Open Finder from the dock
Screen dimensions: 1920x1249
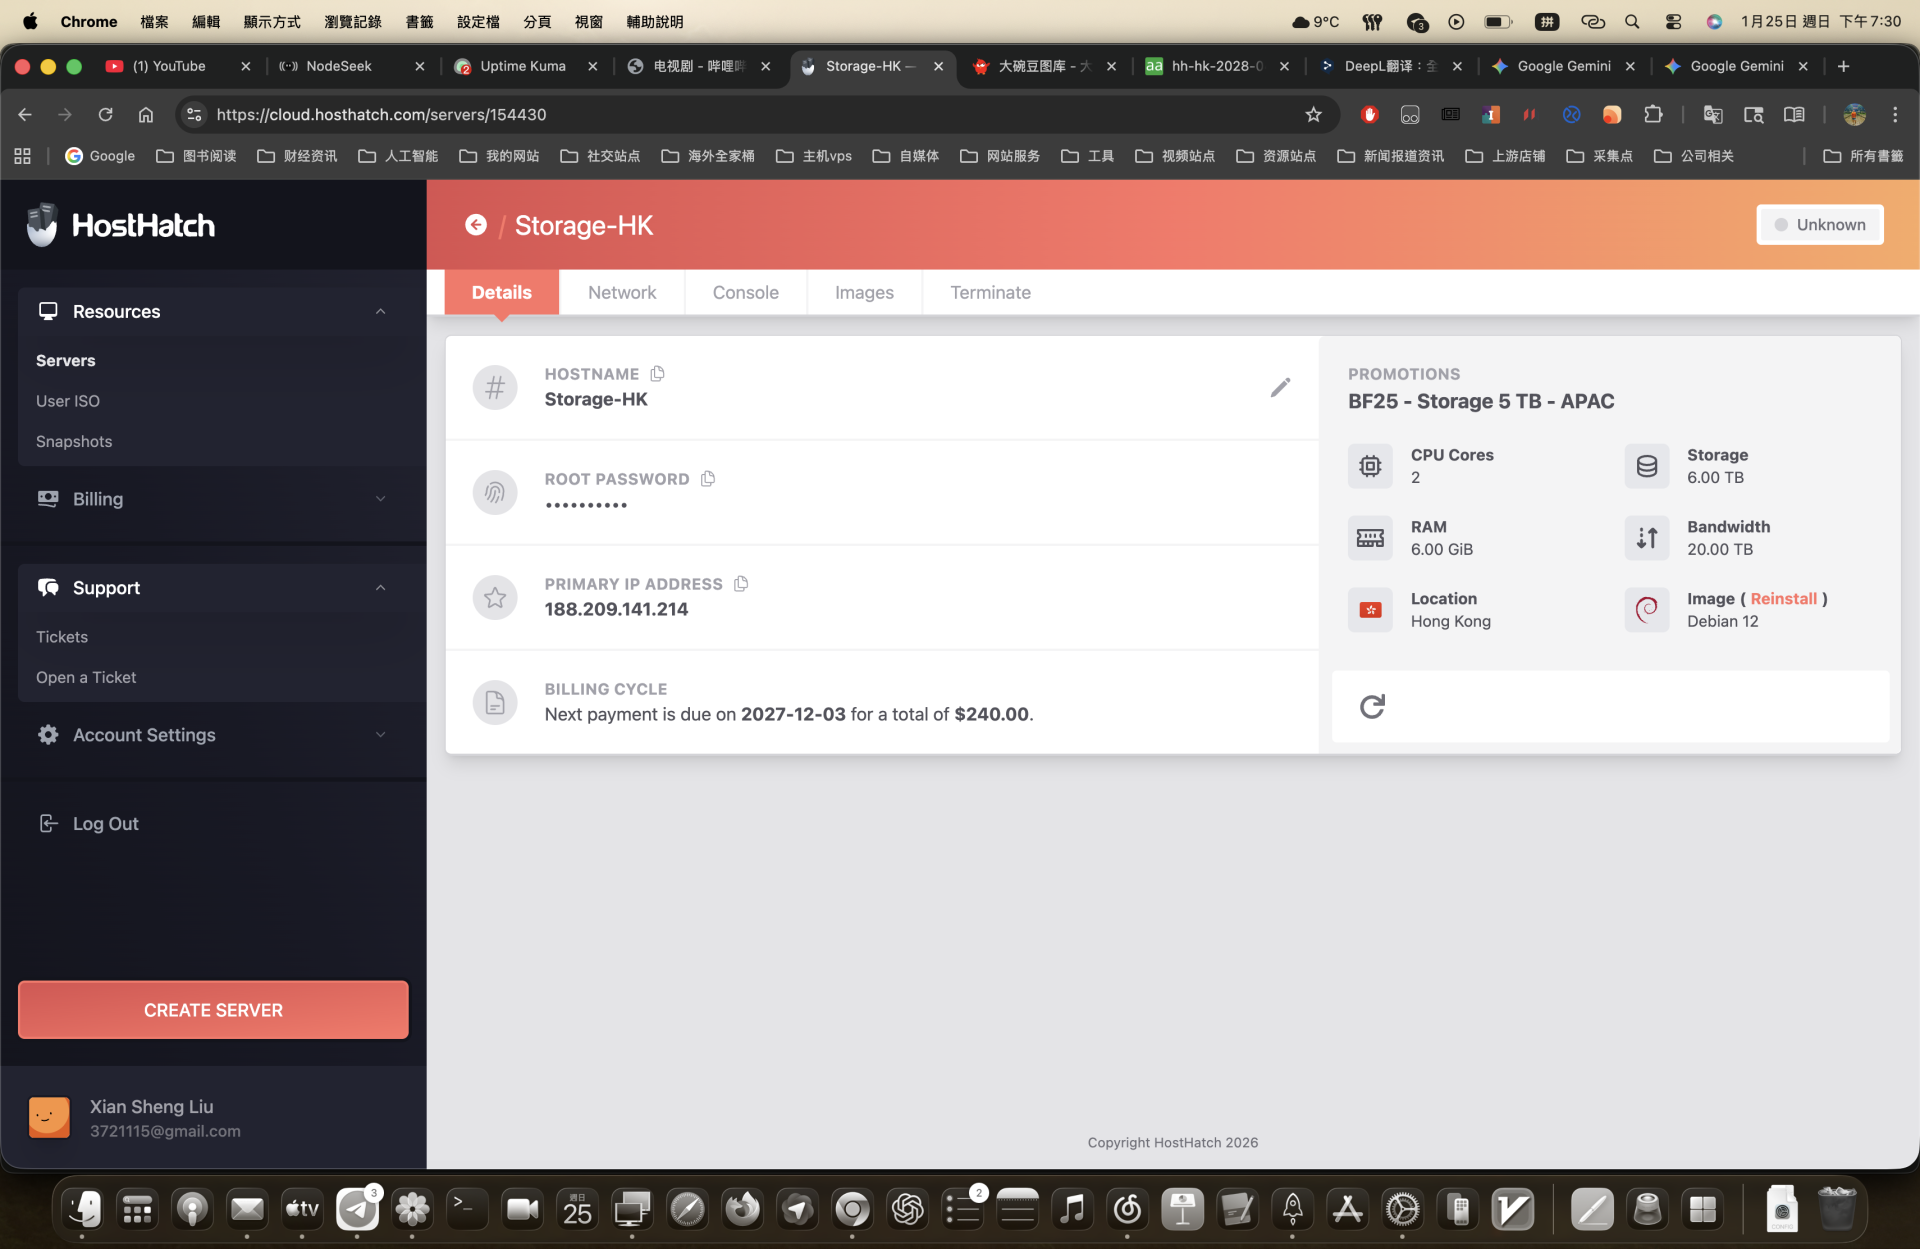pos(82,1209)
